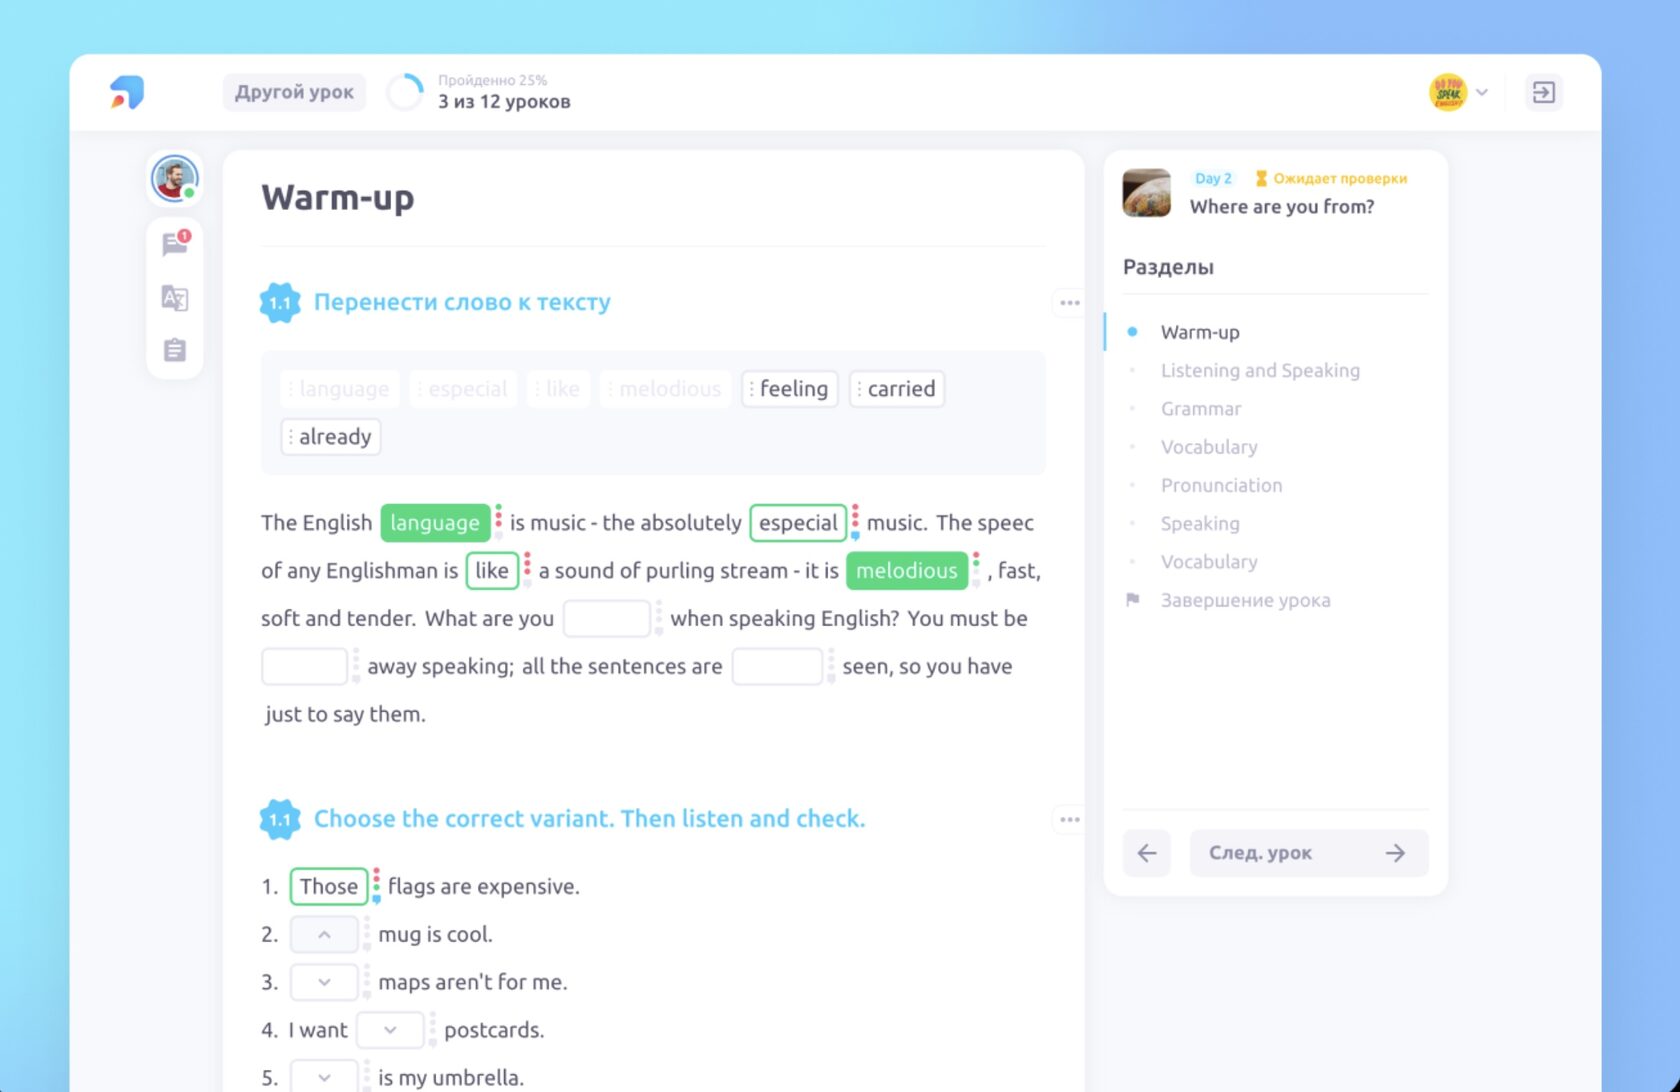Open the Speaking section

pos(1200,523)
